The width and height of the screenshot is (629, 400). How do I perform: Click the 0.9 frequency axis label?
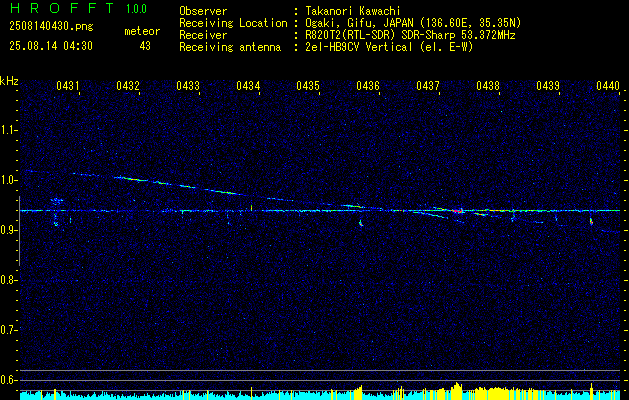pos(8,230)
